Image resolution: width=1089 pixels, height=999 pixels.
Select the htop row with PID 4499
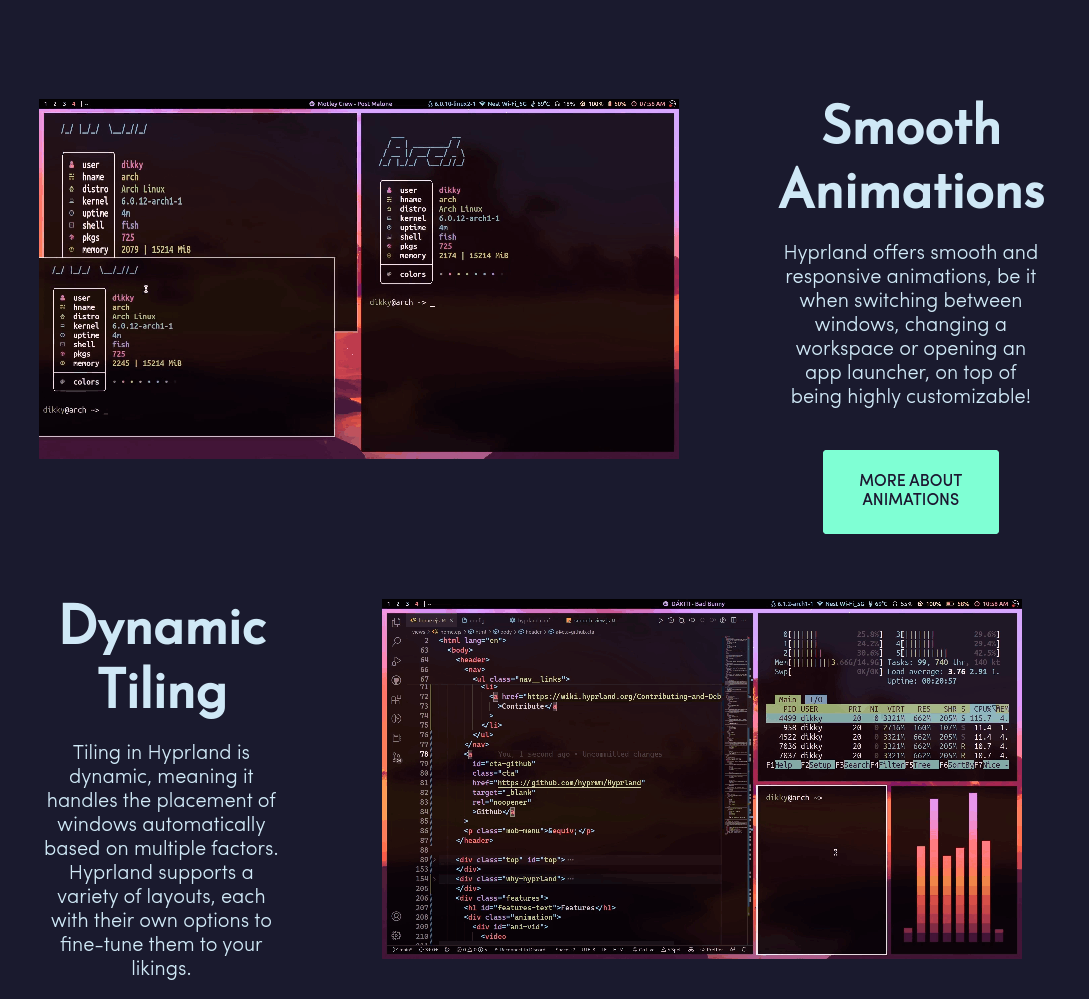(x=888, y=718)
